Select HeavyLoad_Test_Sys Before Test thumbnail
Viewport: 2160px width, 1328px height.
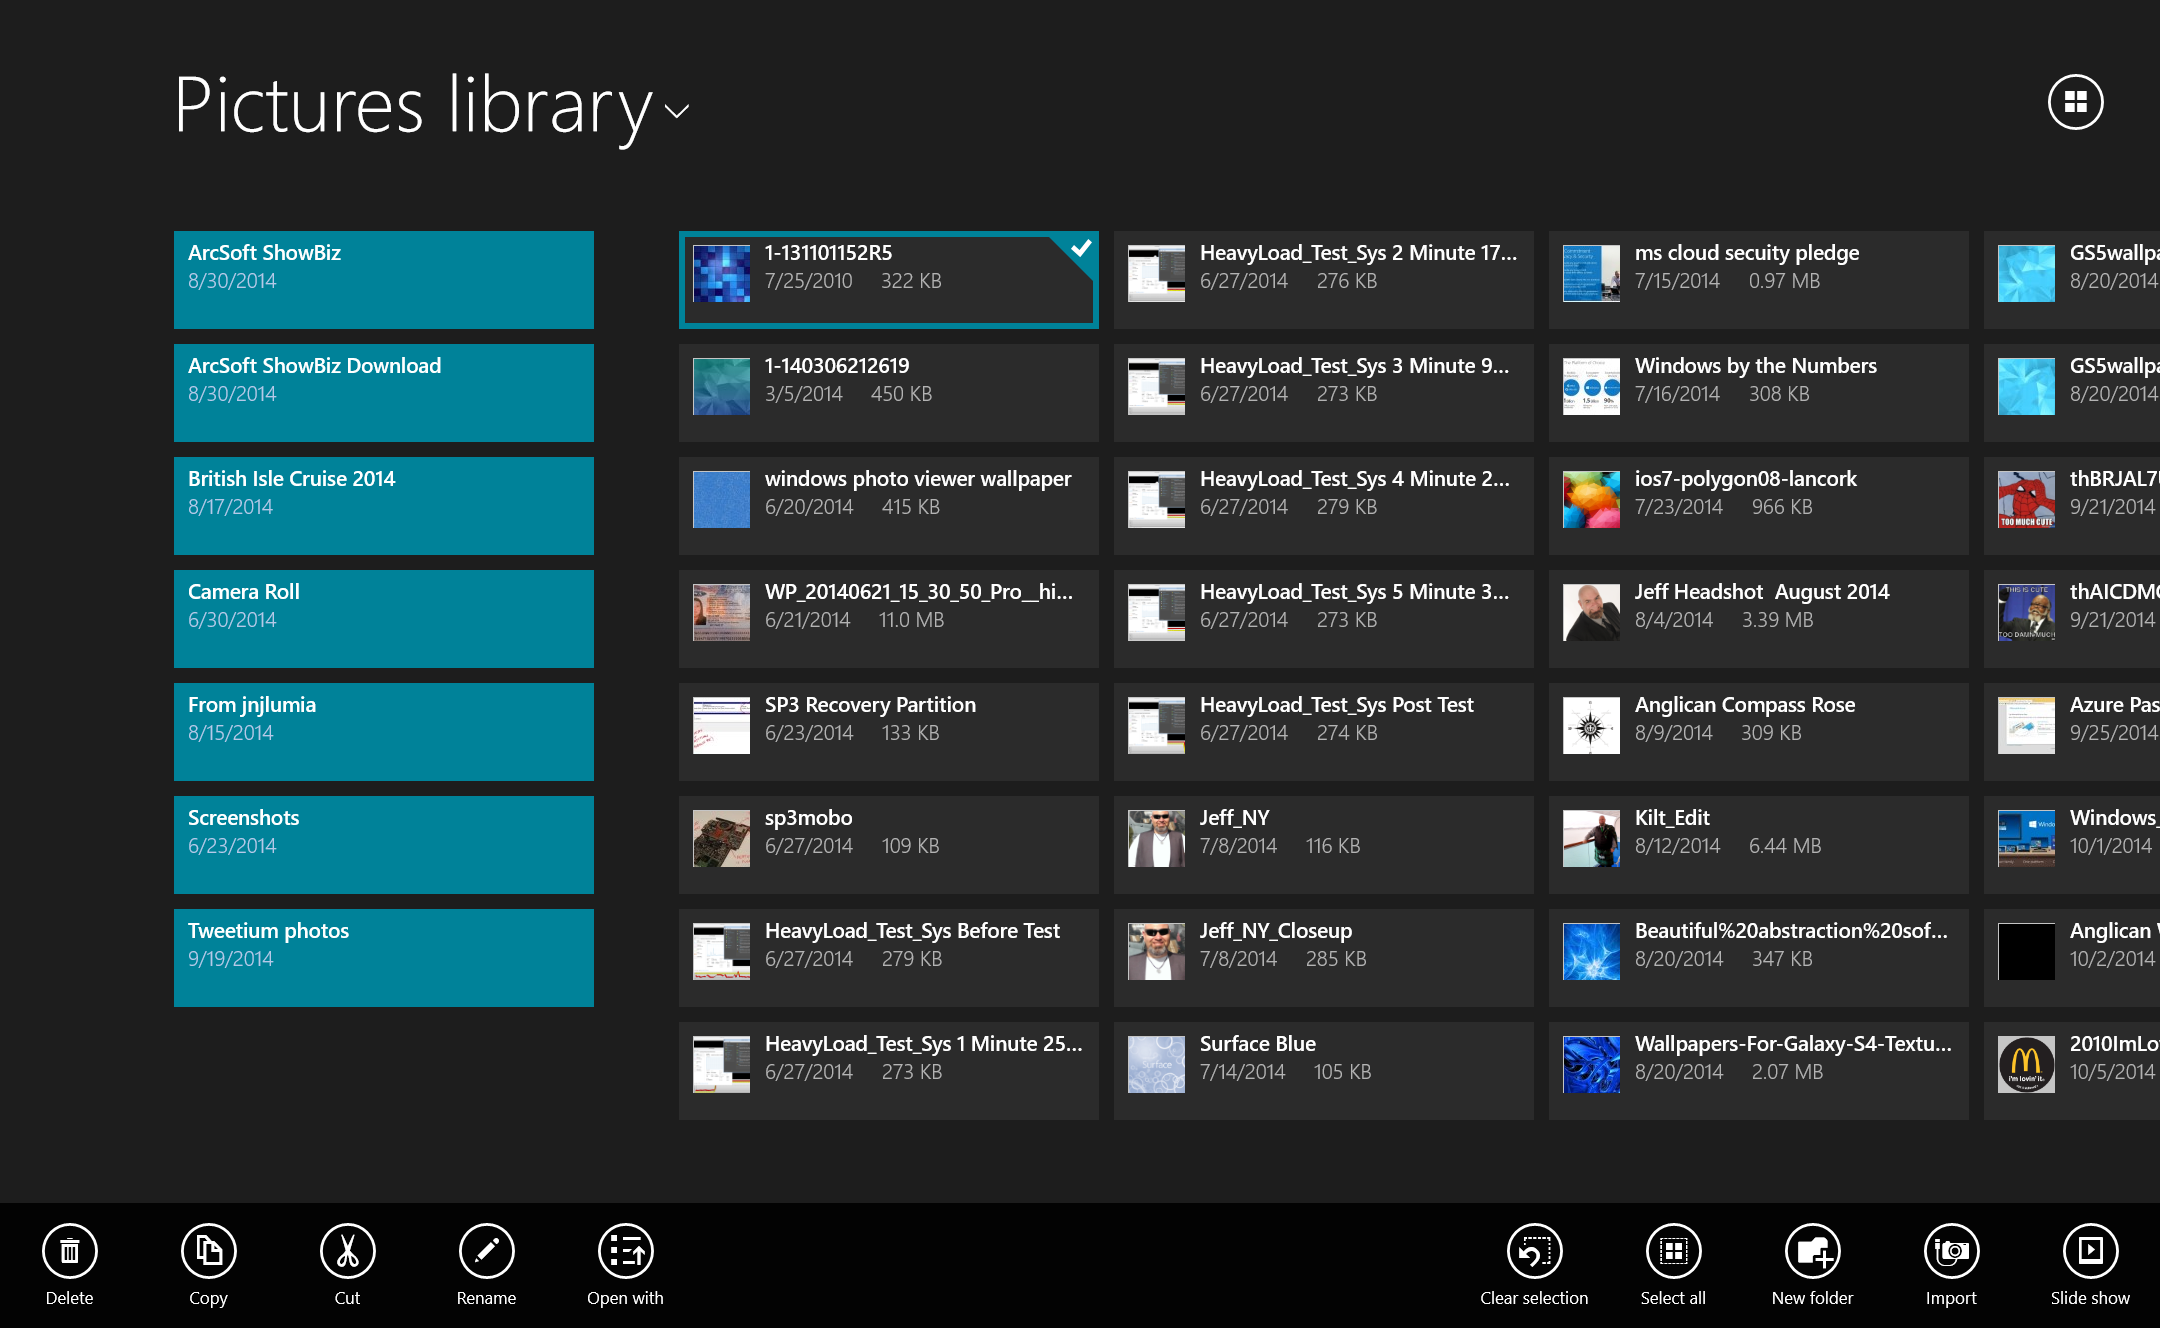click(x=721, y=951)
